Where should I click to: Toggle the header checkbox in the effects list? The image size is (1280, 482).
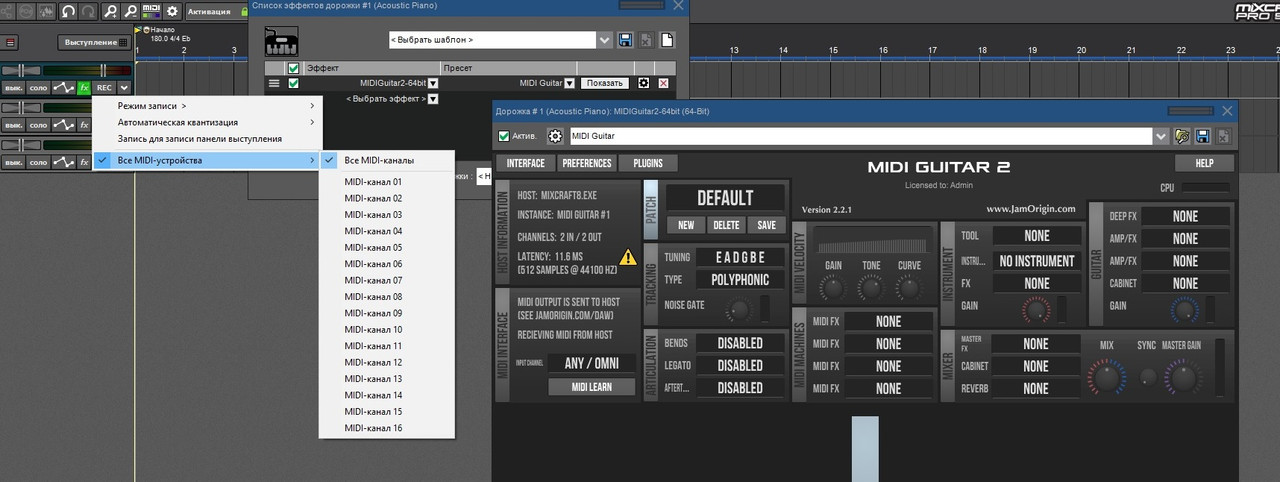tap(293, 68)
